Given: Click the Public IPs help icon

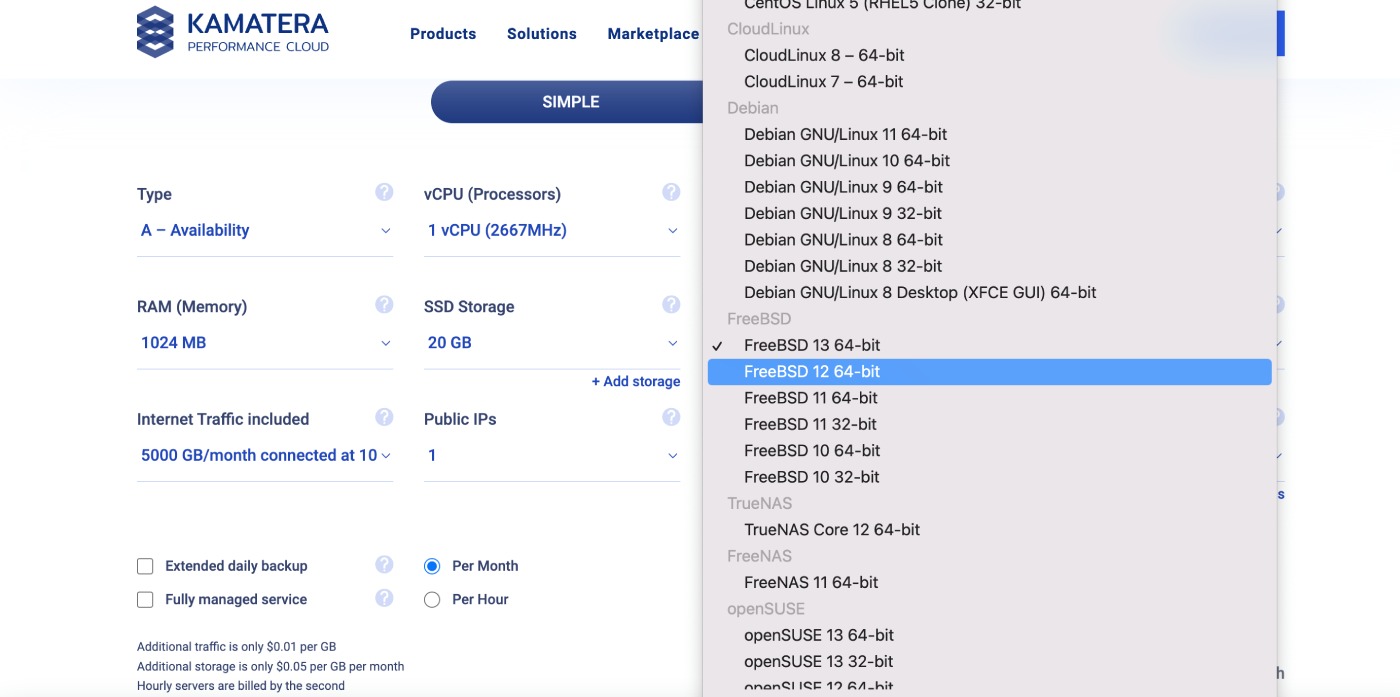Looking at the screenshot, I should [x=671, y=418].
